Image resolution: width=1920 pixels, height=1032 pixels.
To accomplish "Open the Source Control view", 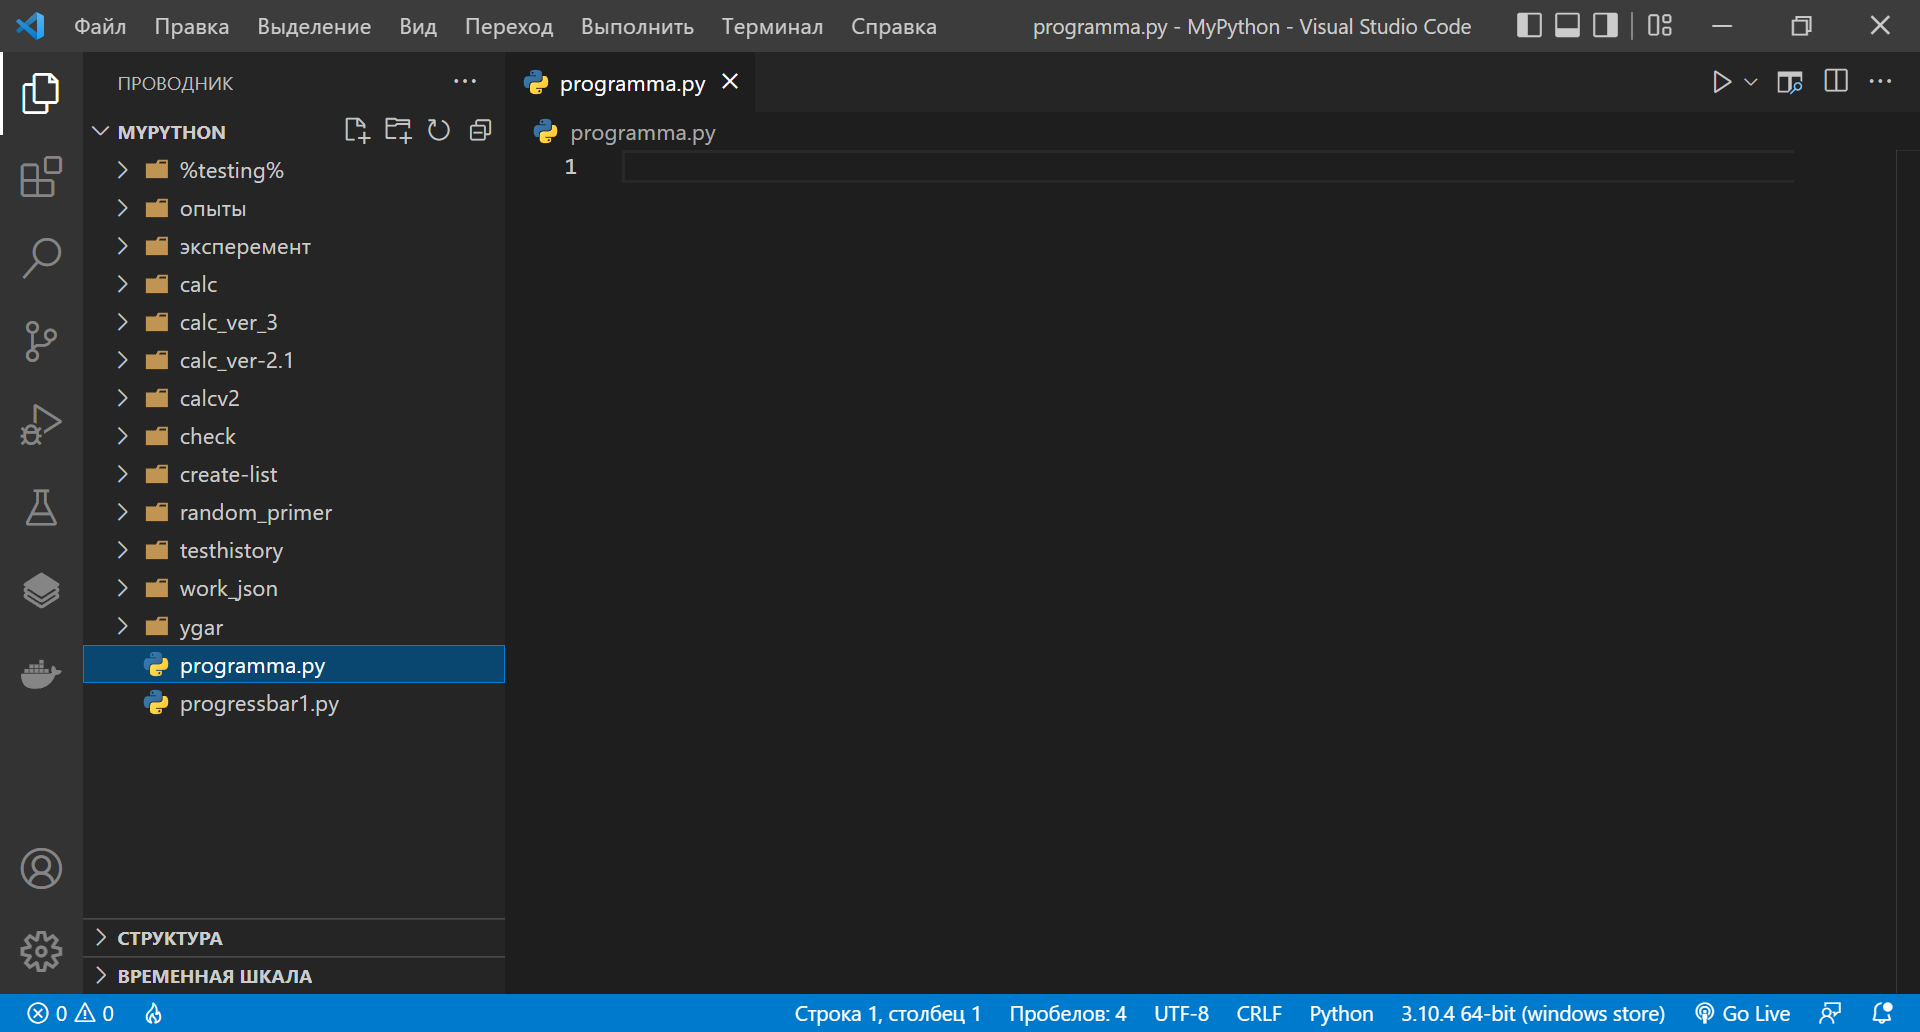I will [x=41, y=342].
